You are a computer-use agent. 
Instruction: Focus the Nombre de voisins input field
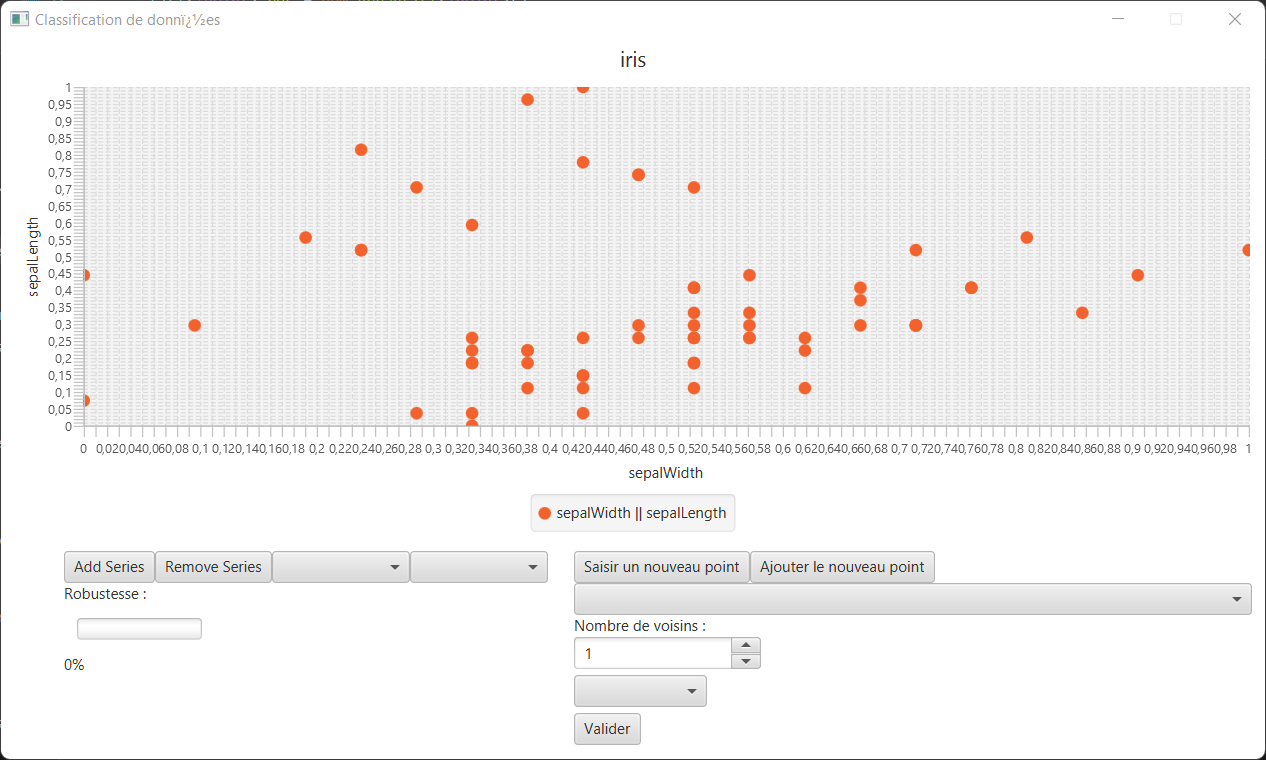point(653,653)
